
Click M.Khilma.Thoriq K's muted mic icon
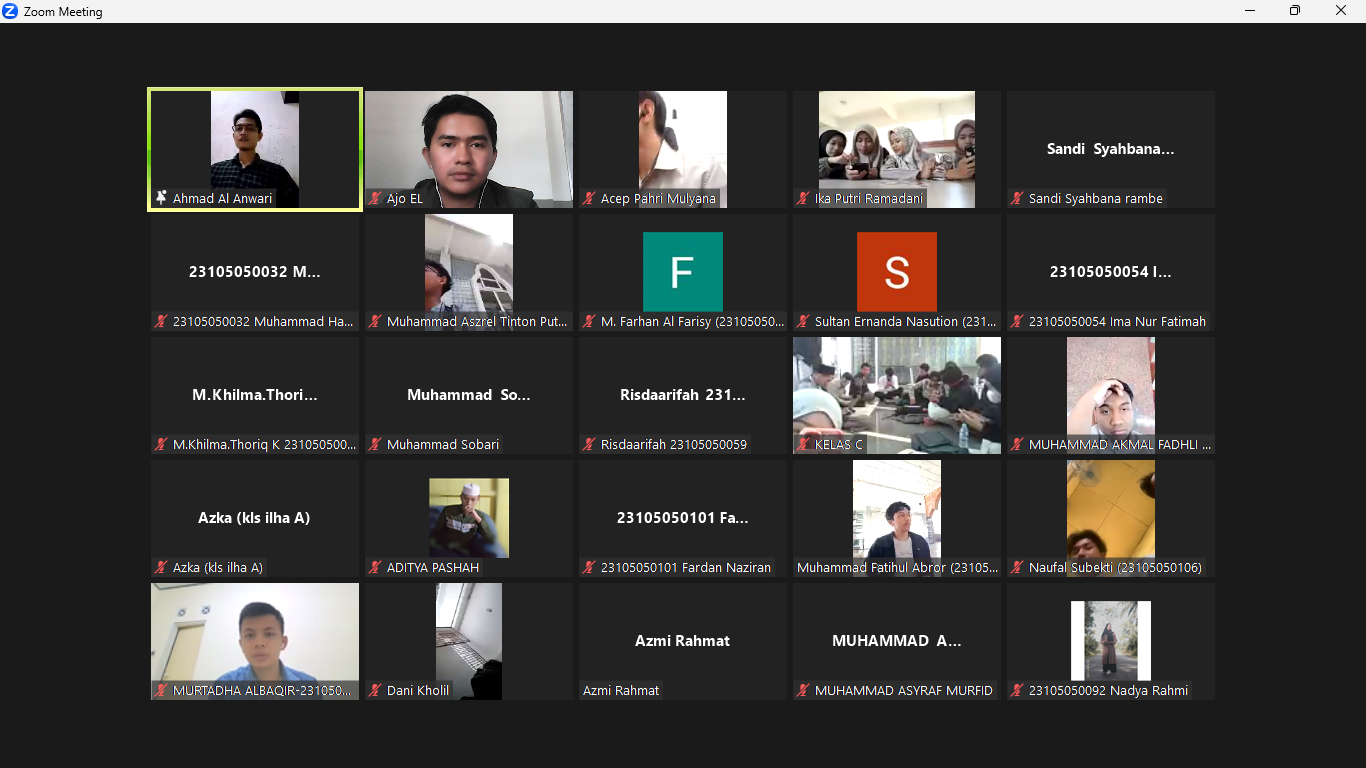point(161,444)
